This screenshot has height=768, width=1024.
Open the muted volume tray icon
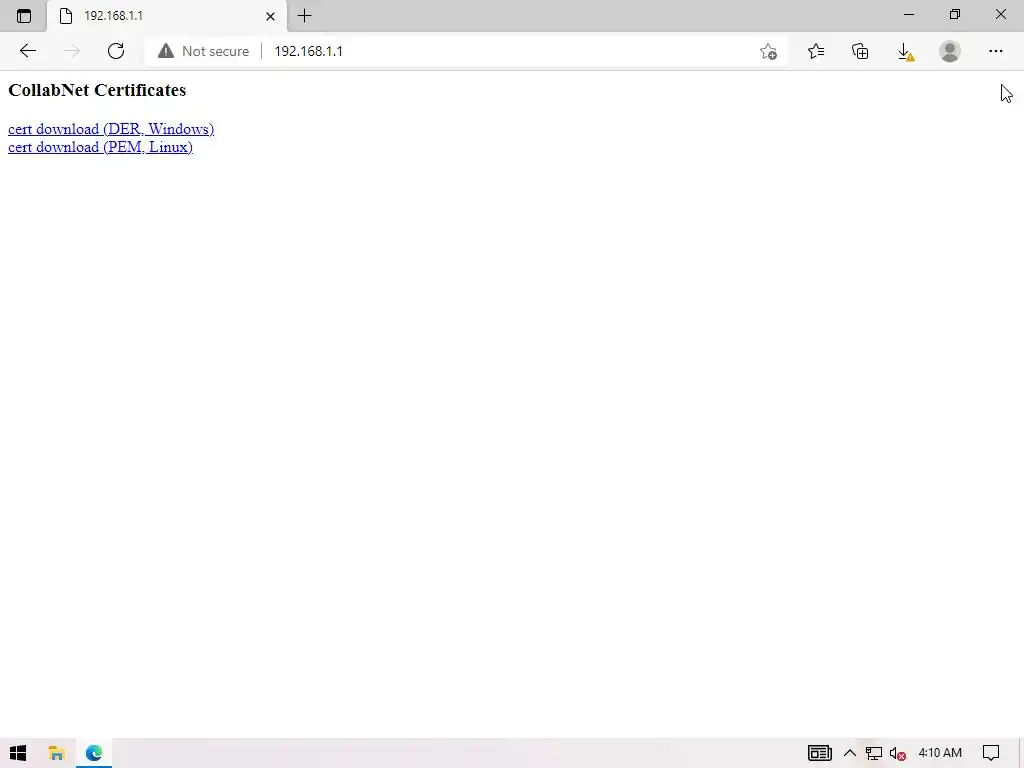click(x=897, y=753)
